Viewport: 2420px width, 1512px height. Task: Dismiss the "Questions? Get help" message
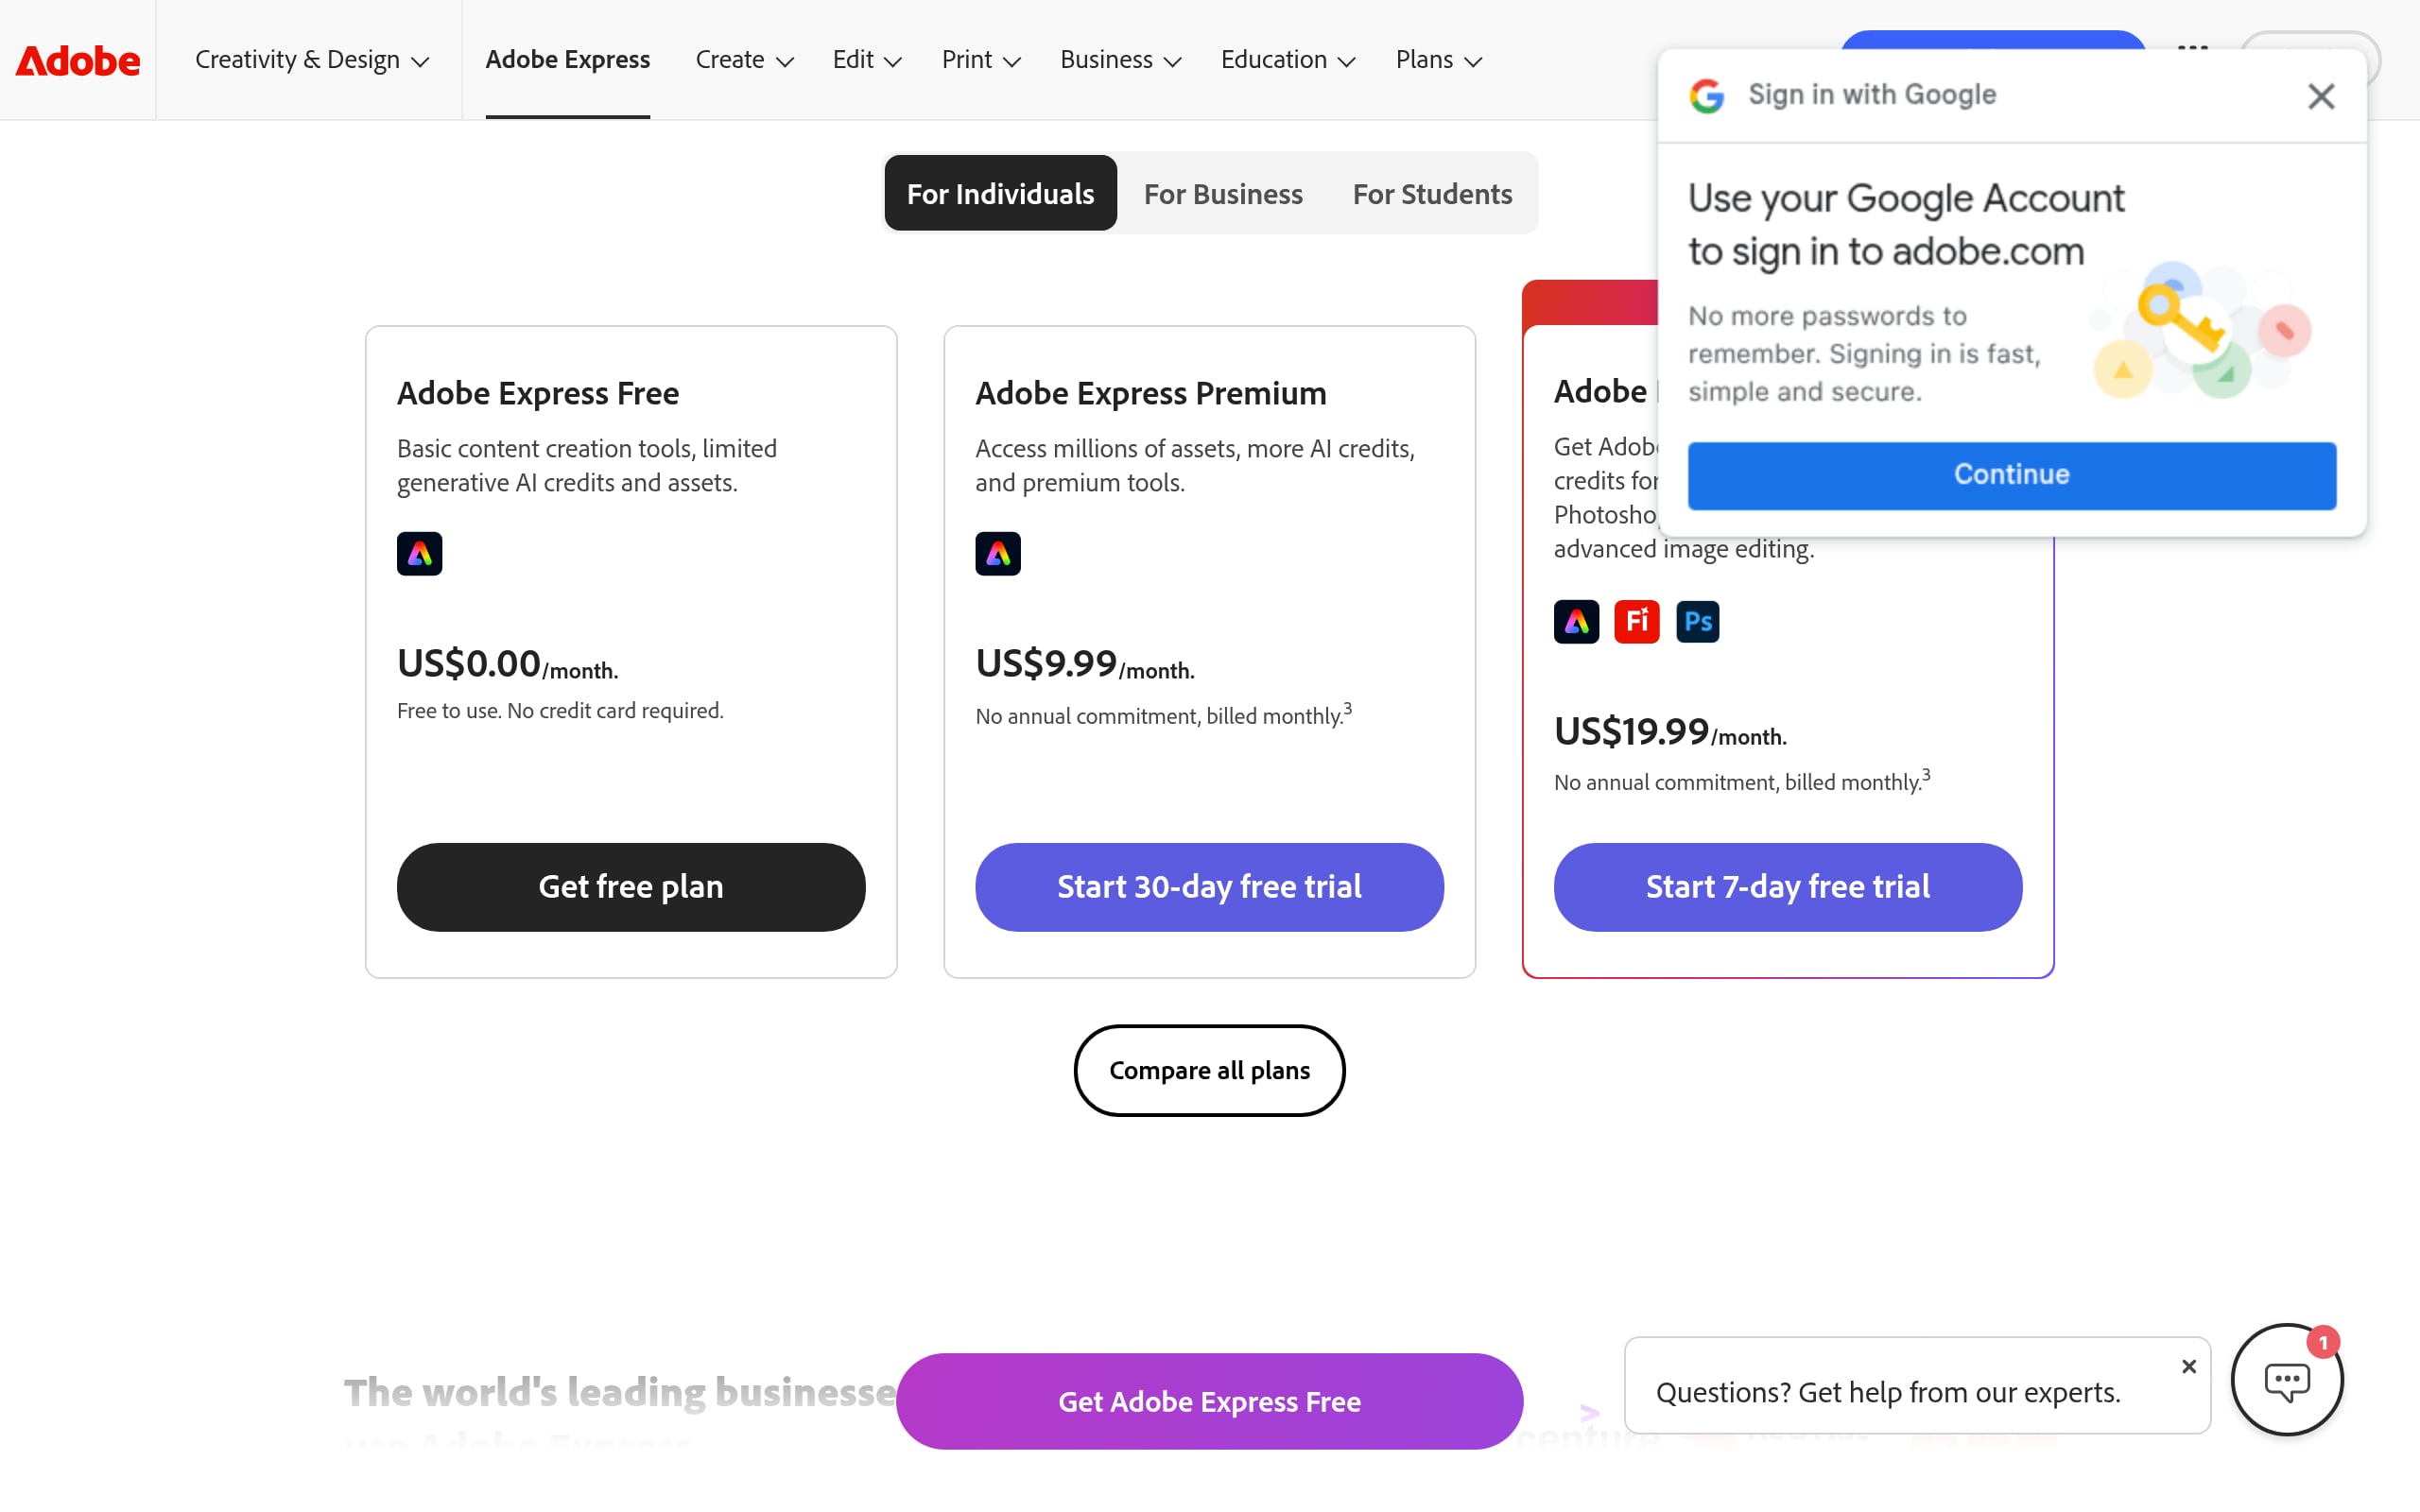click(2188, 1366)
